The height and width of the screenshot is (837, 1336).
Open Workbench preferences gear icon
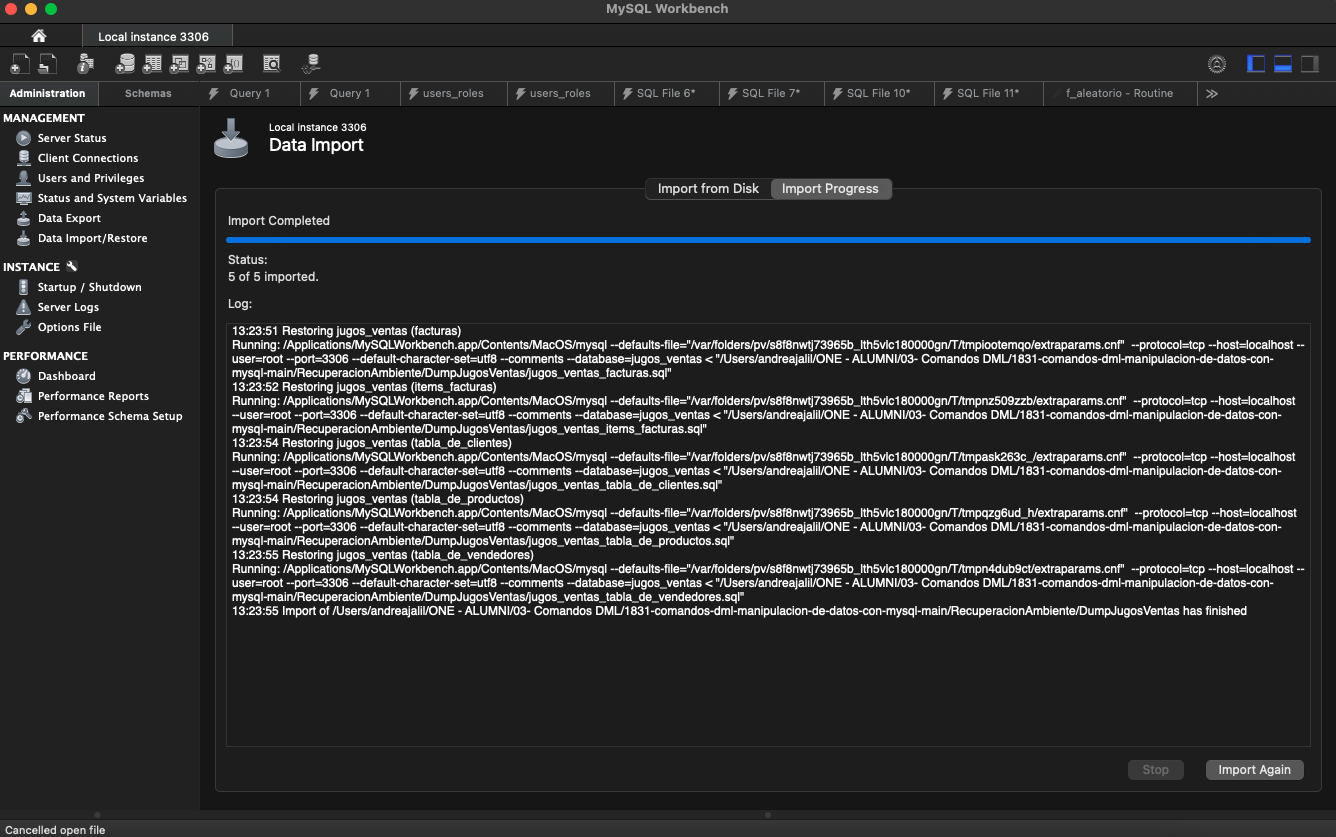pos(1217,64)
